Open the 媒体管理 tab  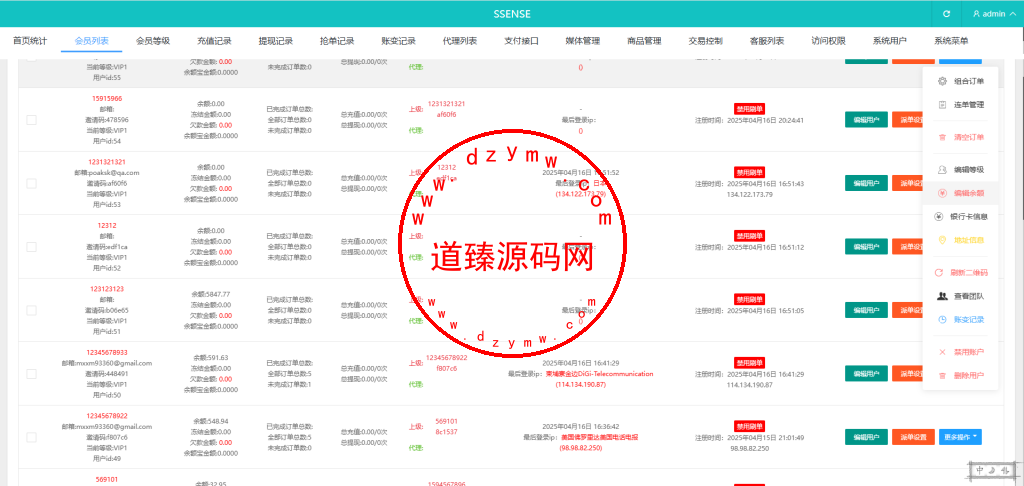tap(583, 40)
